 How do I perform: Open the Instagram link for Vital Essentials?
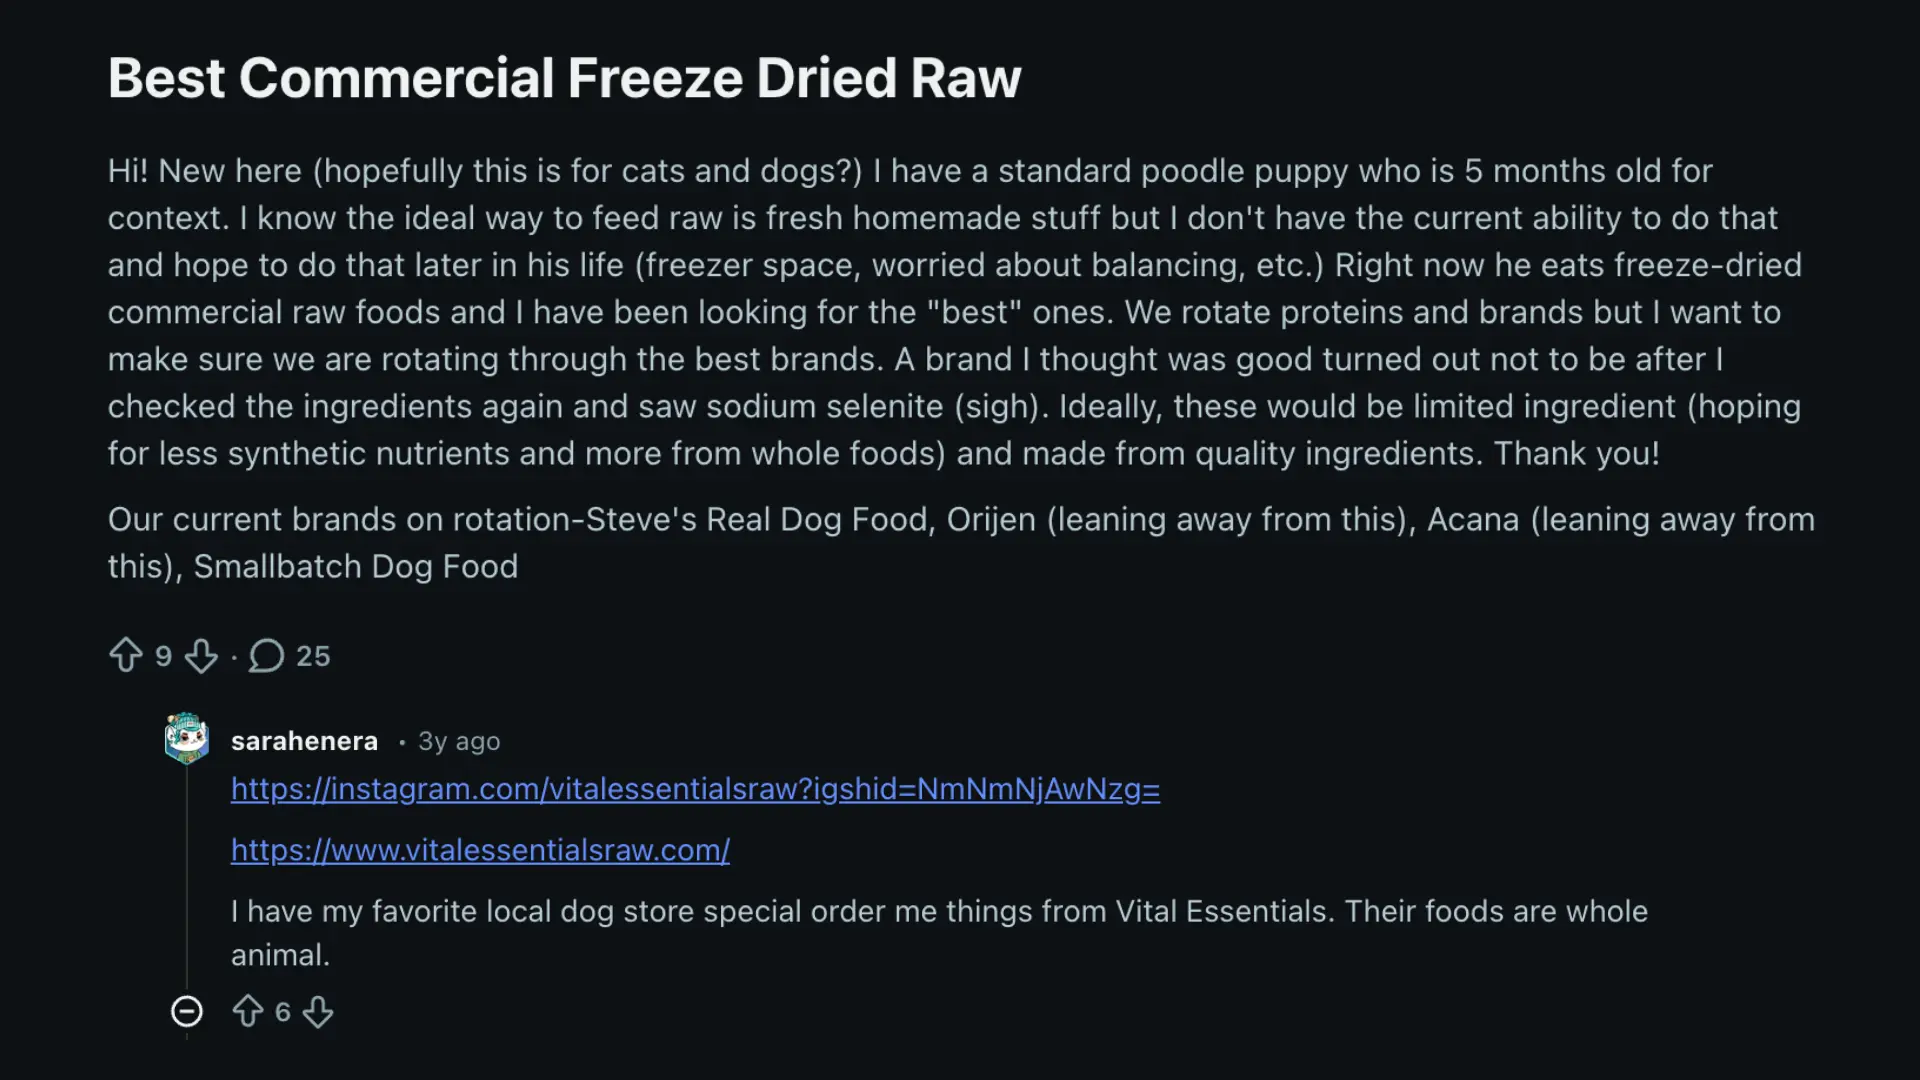coord(694,789)
